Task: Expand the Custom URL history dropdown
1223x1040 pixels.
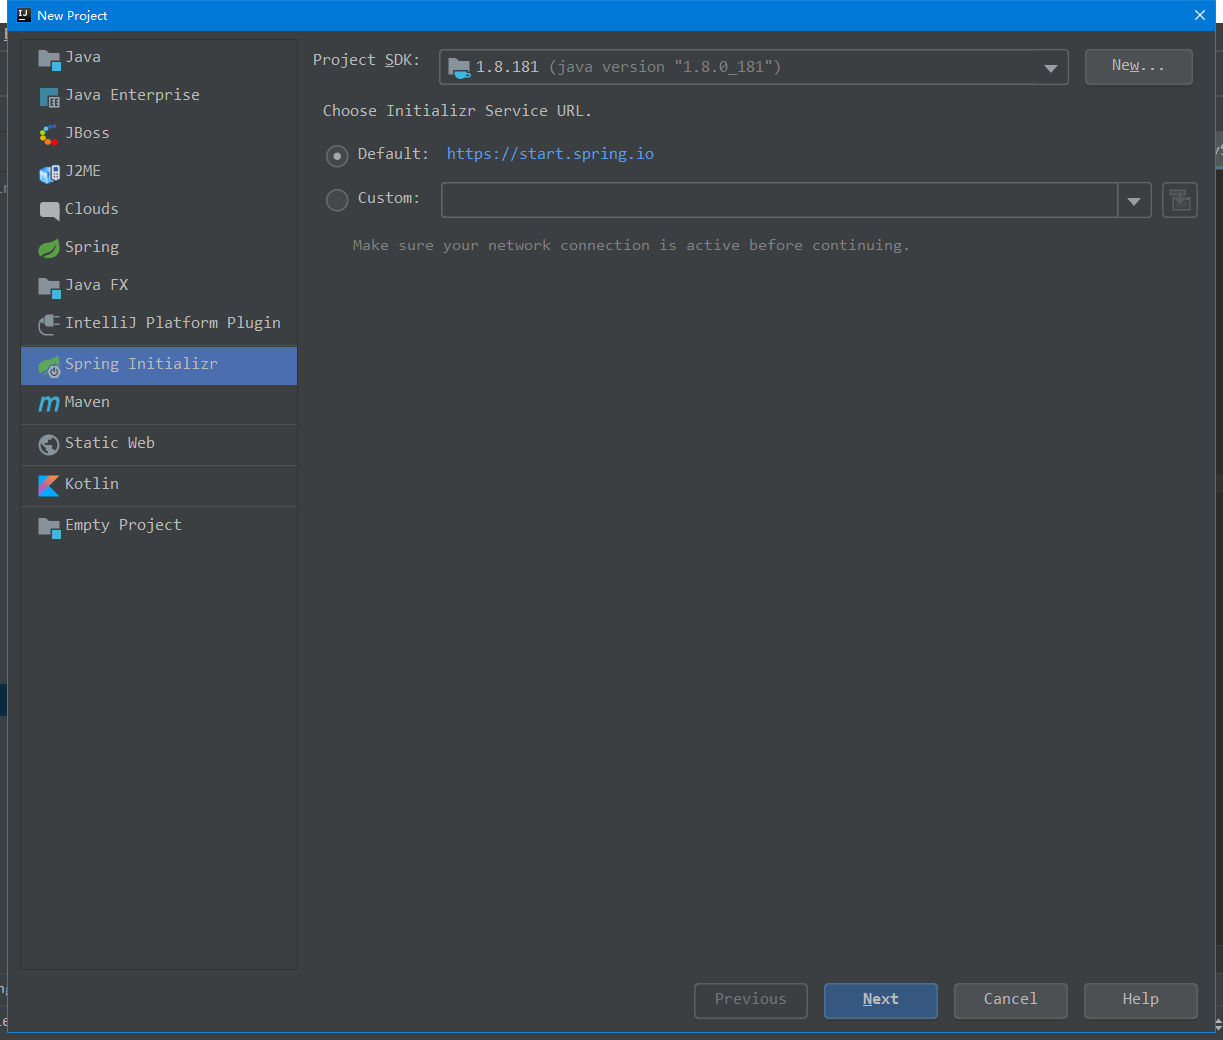Action: (1134, 200)
